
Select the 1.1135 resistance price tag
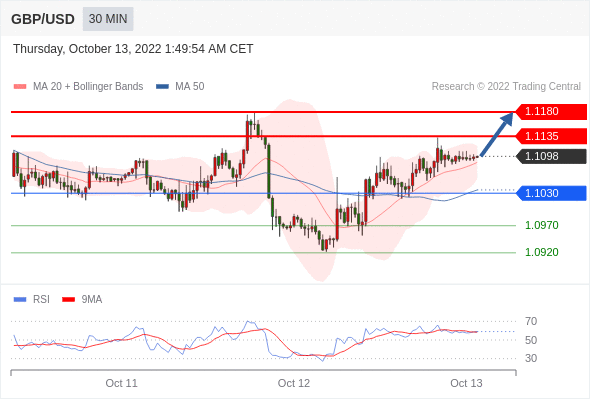[x=551, y=136]
